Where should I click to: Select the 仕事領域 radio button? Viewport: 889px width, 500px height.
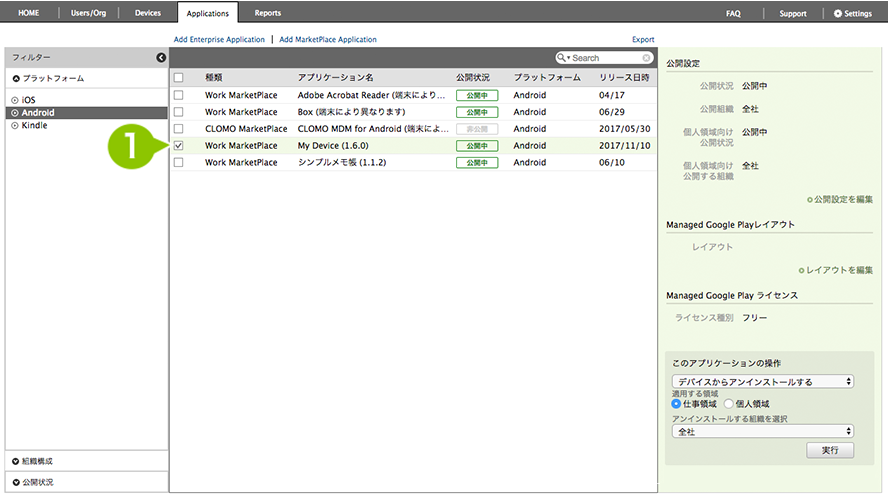click(x=676, y=404)
